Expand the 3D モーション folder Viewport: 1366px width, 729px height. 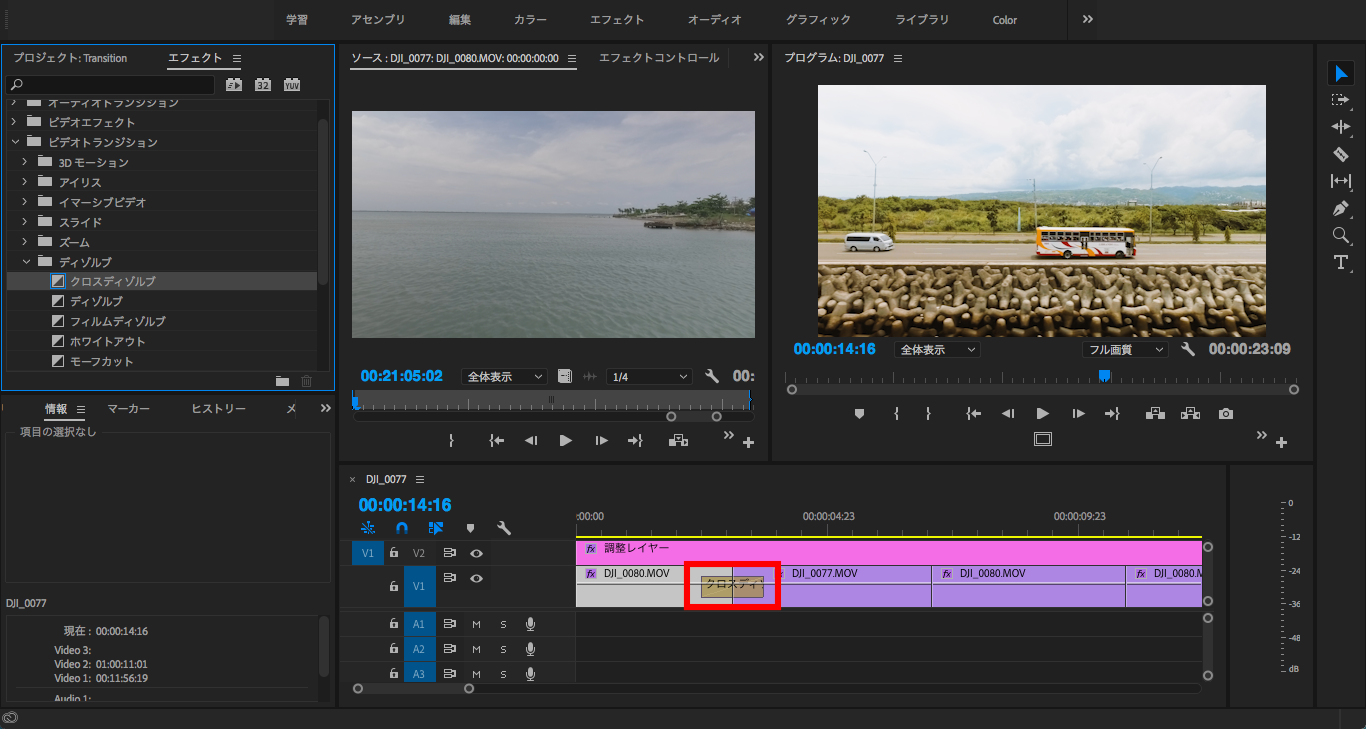coord(25,162)
